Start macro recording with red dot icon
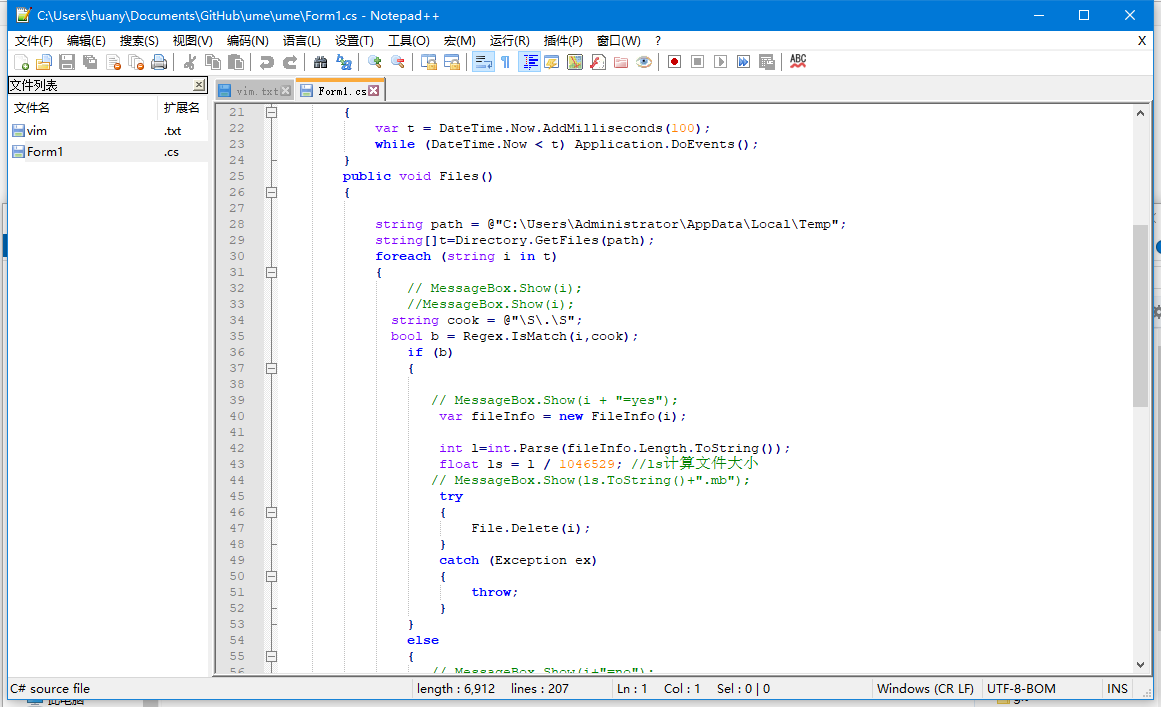This screenshot has width=1161, height=707. (674, 62)
